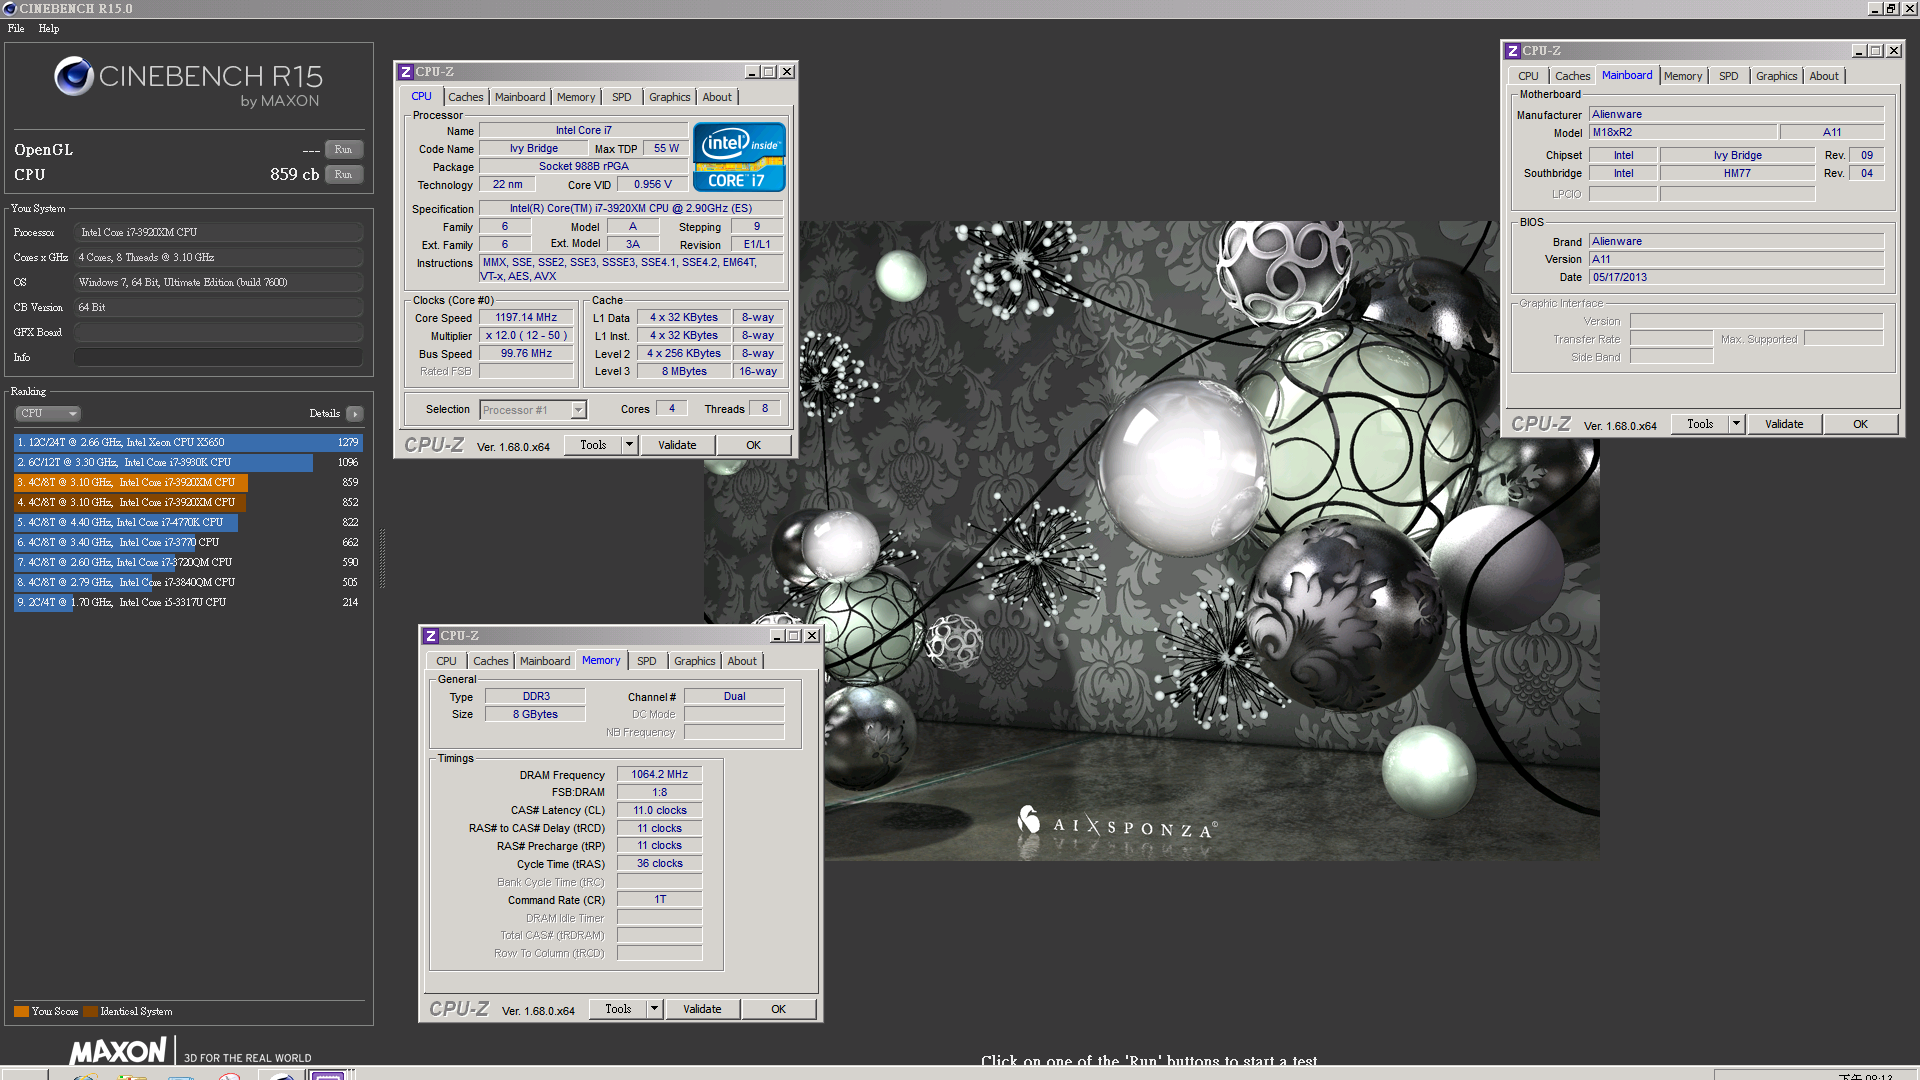Screen dimensions: 1920x1080
Task: Click Tools in the Memory CPU-Z window
Action: point(618,1009)
